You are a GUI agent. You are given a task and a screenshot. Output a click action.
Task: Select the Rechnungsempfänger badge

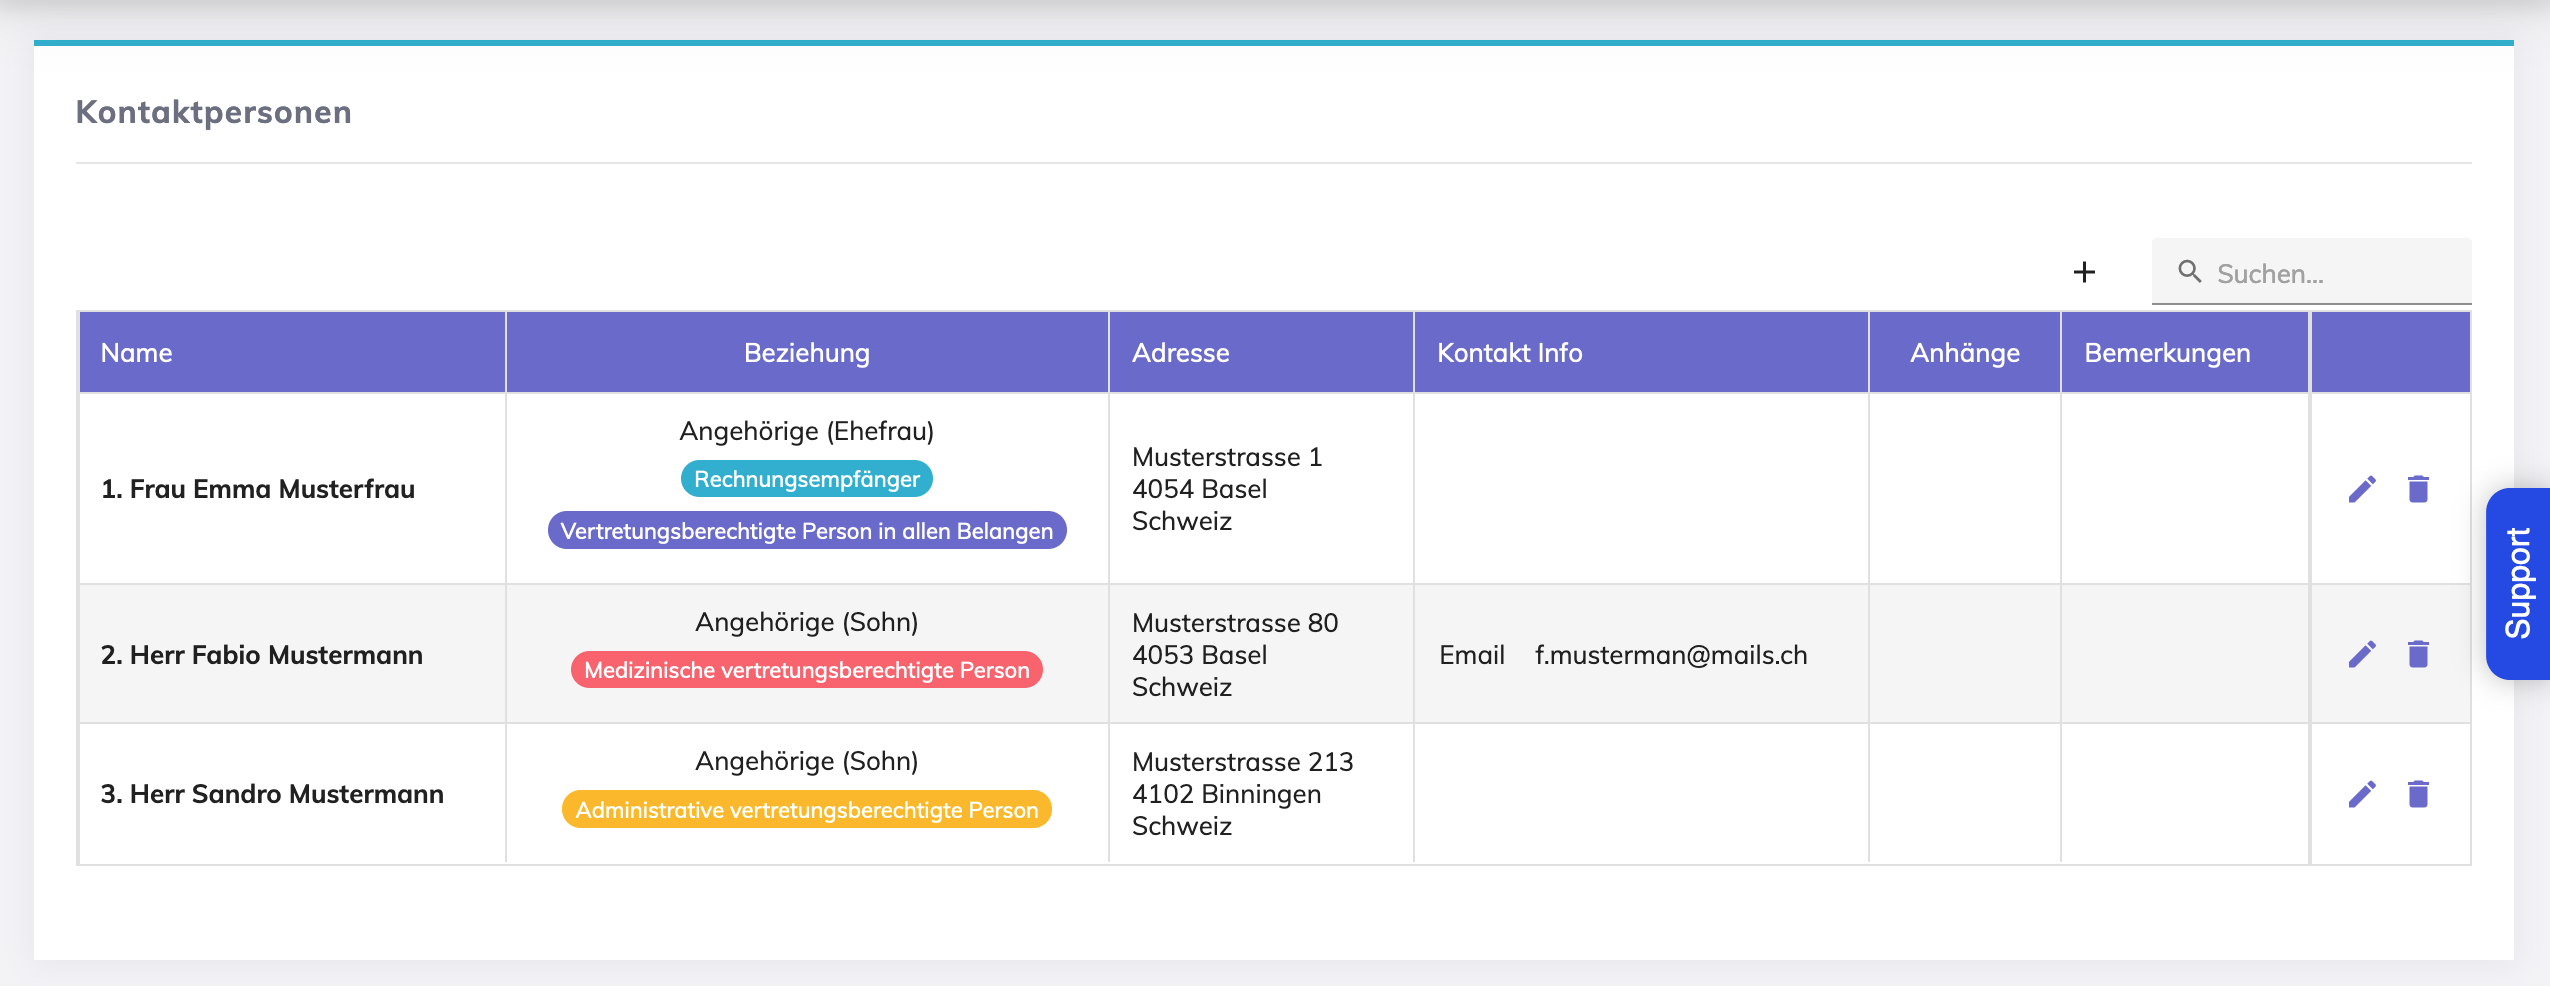(807, 479)
